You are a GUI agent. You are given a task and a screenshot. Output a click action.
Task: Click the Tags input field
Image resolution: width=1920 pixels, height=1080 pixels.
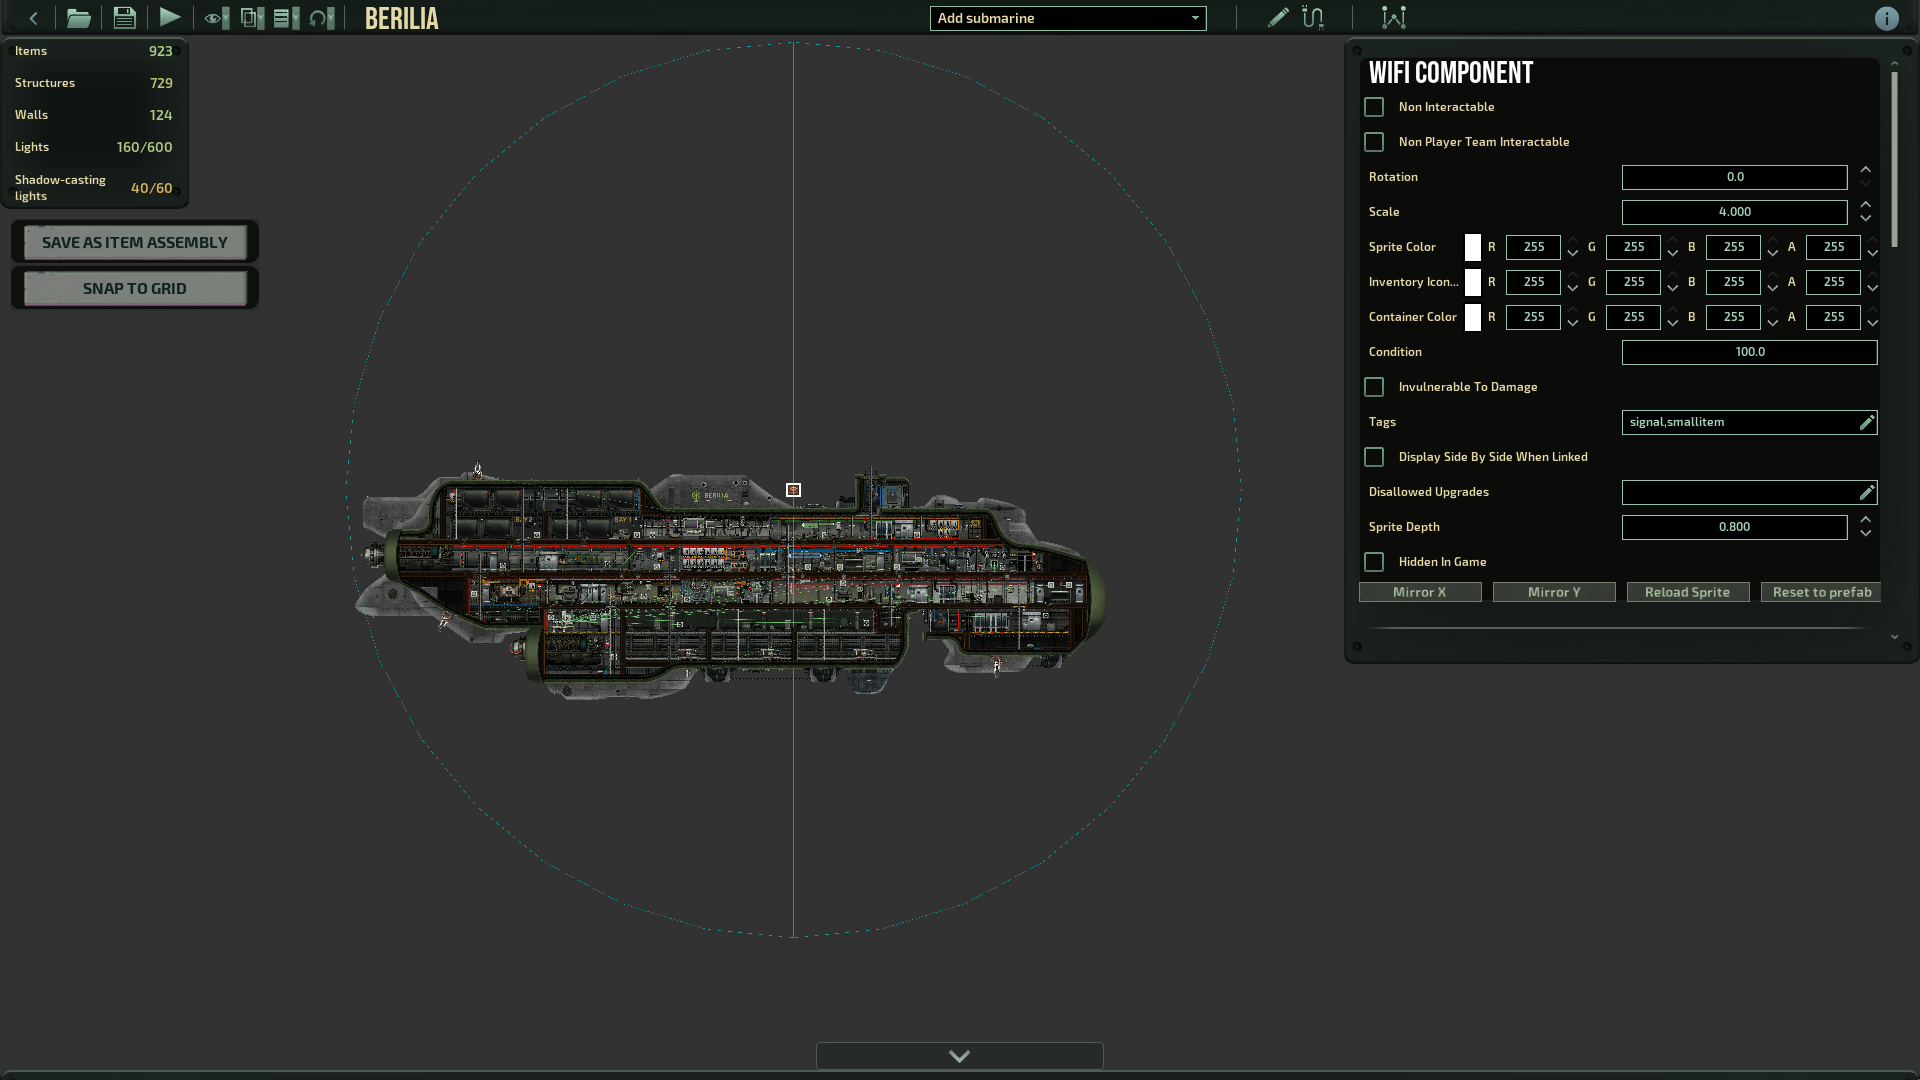click(1740, 422)
